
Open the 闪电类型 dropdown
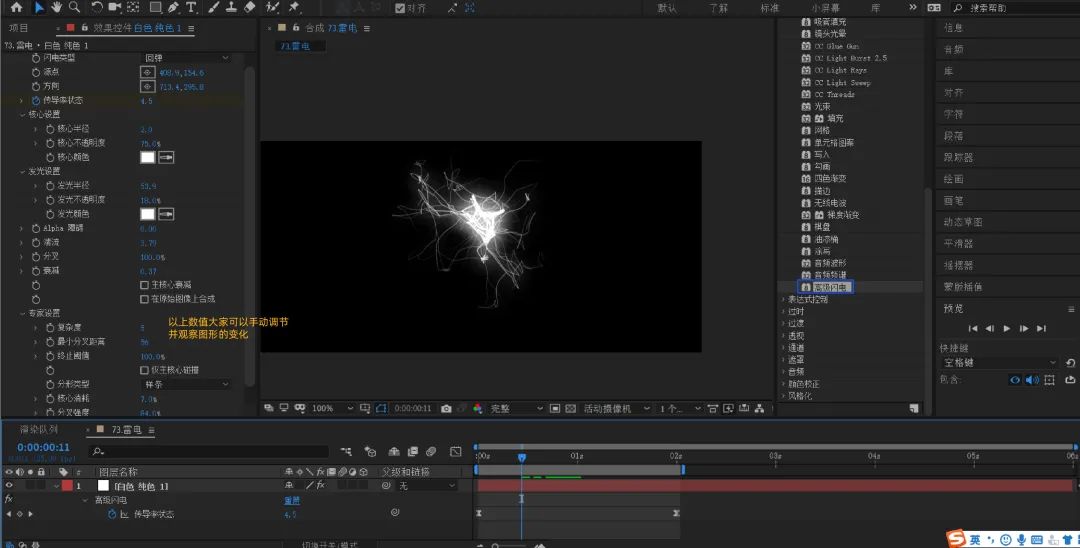pos(186,58)
